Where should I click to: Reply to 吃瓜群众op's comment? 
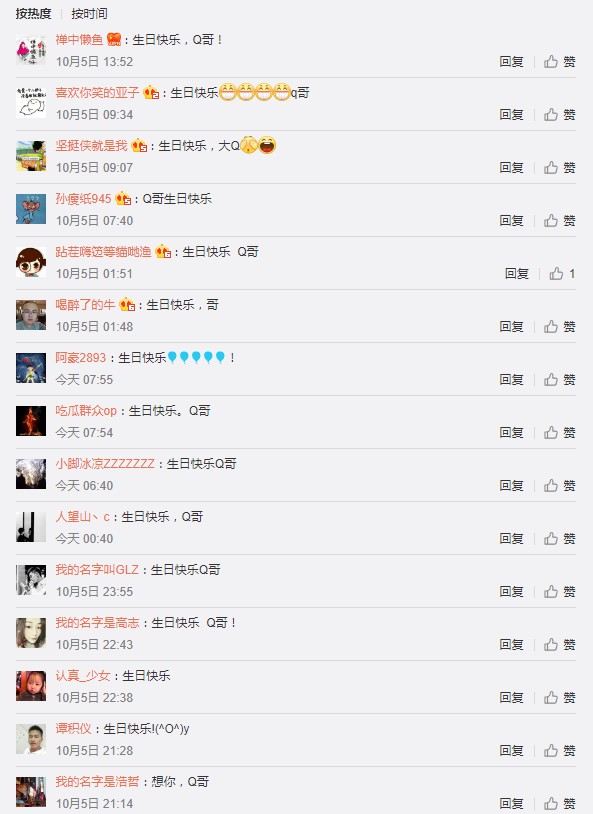tap(511, 432)
